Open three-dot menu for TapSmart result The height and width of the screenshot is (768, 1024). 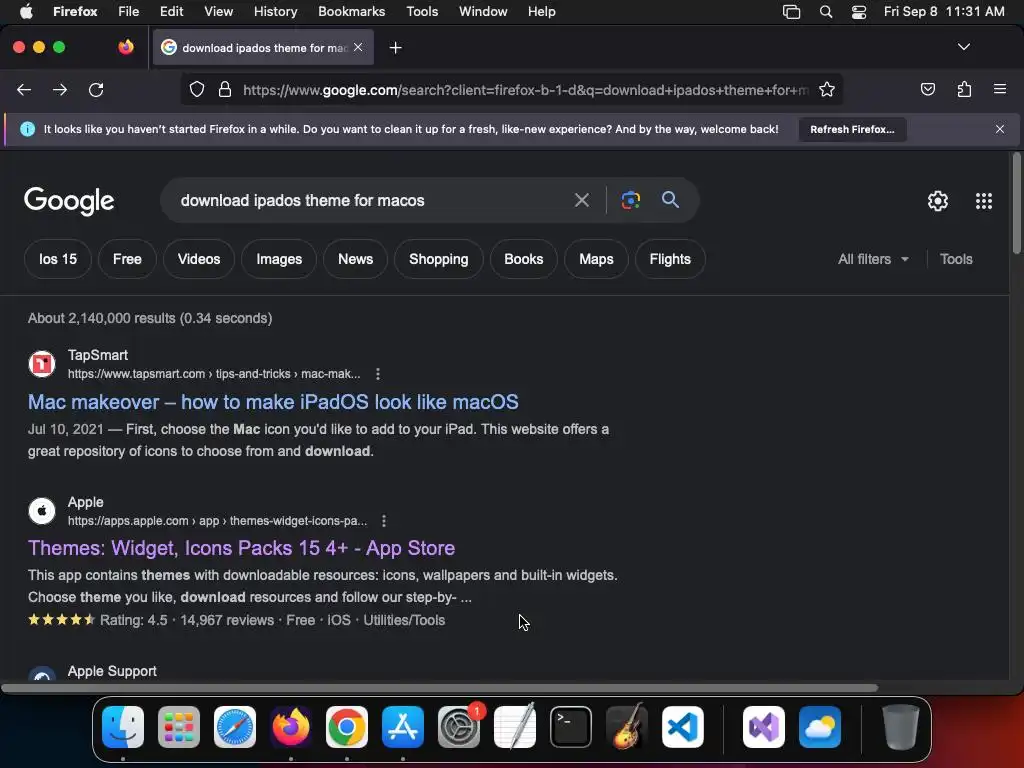[378, 374]
